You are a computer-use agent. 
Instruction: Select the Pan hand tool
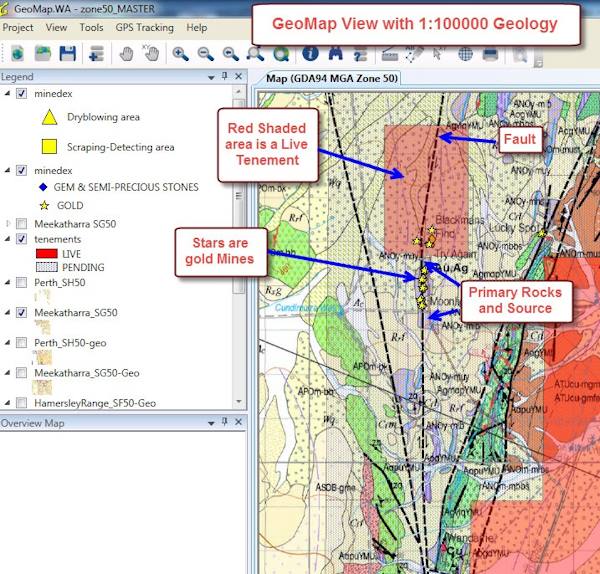[x=127, y=53]
